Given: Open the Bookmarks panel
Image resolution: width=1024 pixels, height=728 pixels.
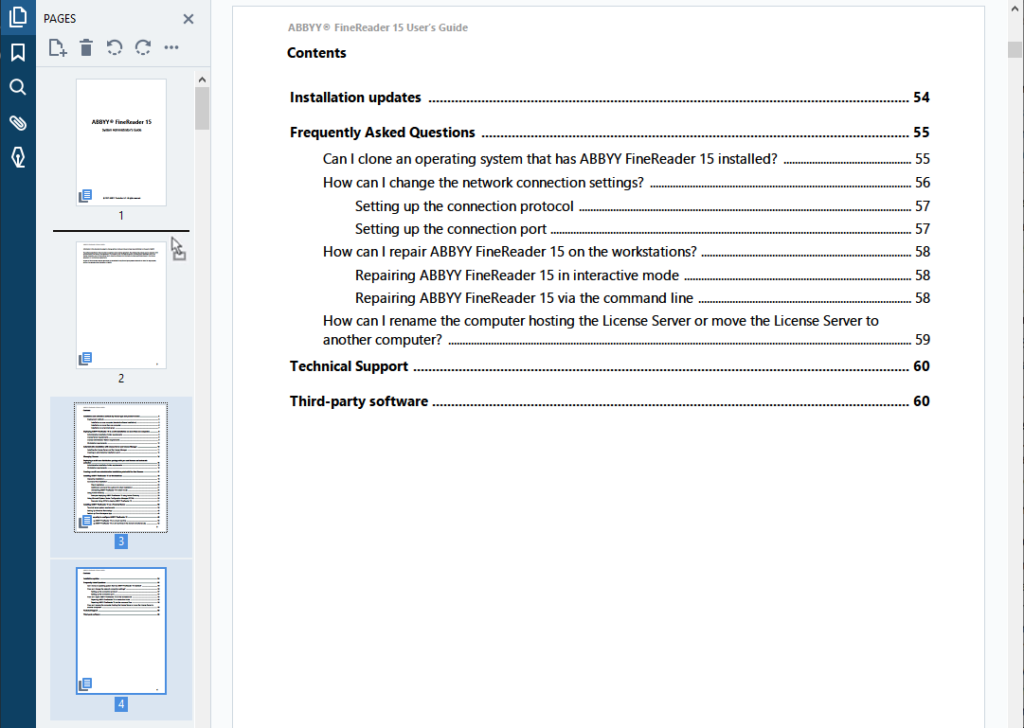Looking at the screenshot, I should click(x=18, y=52).
